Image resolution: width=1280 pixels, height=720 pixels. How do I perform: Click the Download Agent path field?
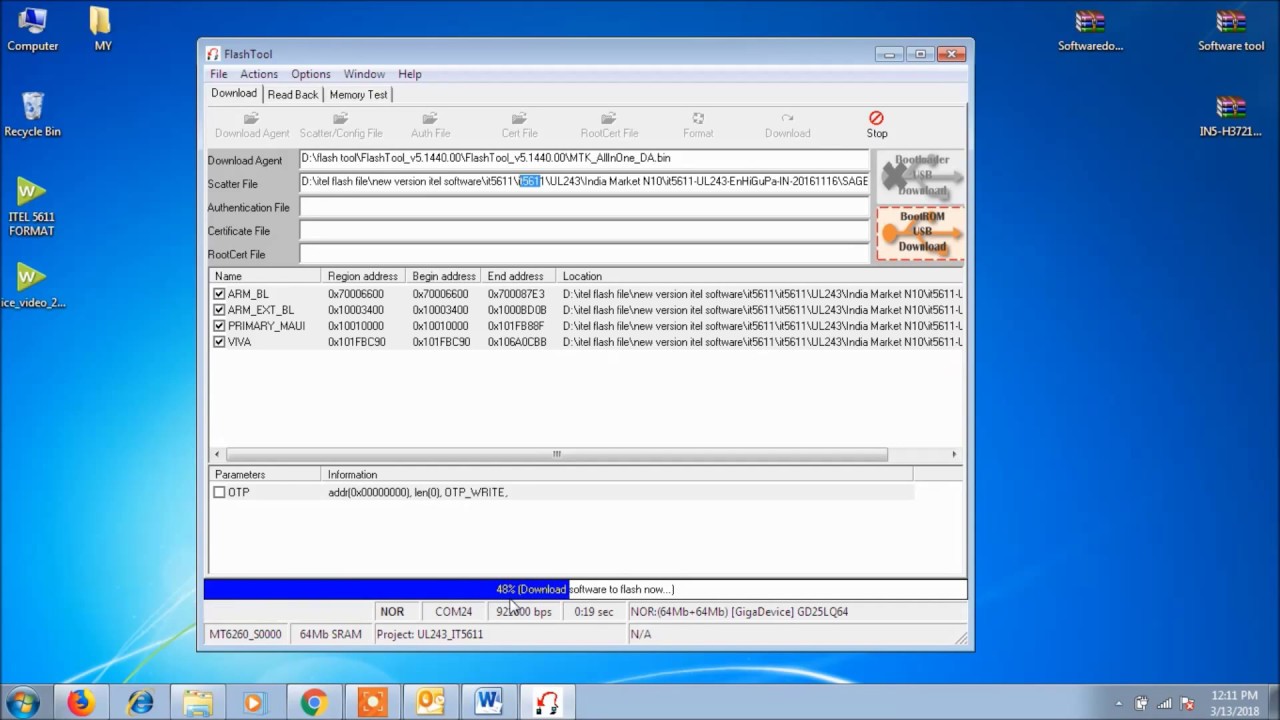pyautogui.click(x=585, y=158)
